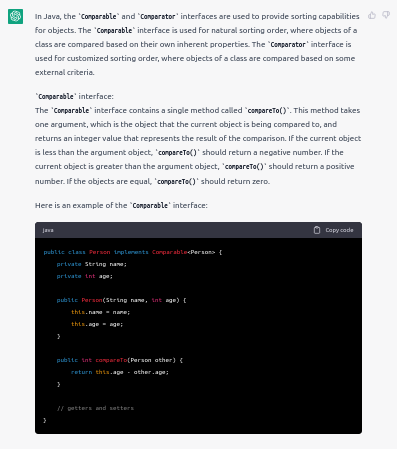Viewport: 397px width, 449px height.
Task: Click the ChatGPT logo avatar
Action: 15,16
